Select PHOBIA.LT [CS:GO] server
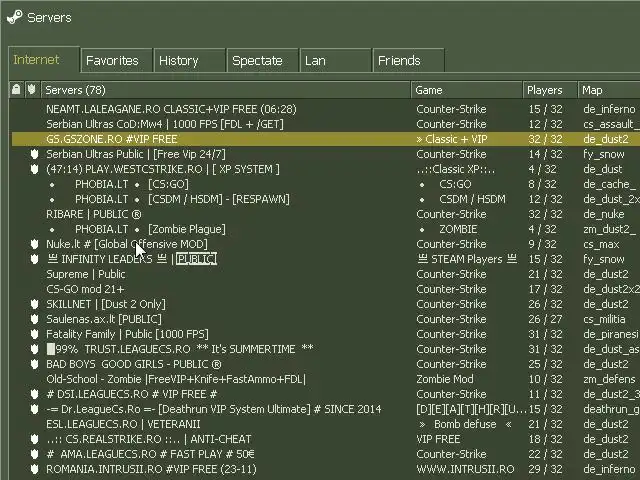 tap(119, 184)
